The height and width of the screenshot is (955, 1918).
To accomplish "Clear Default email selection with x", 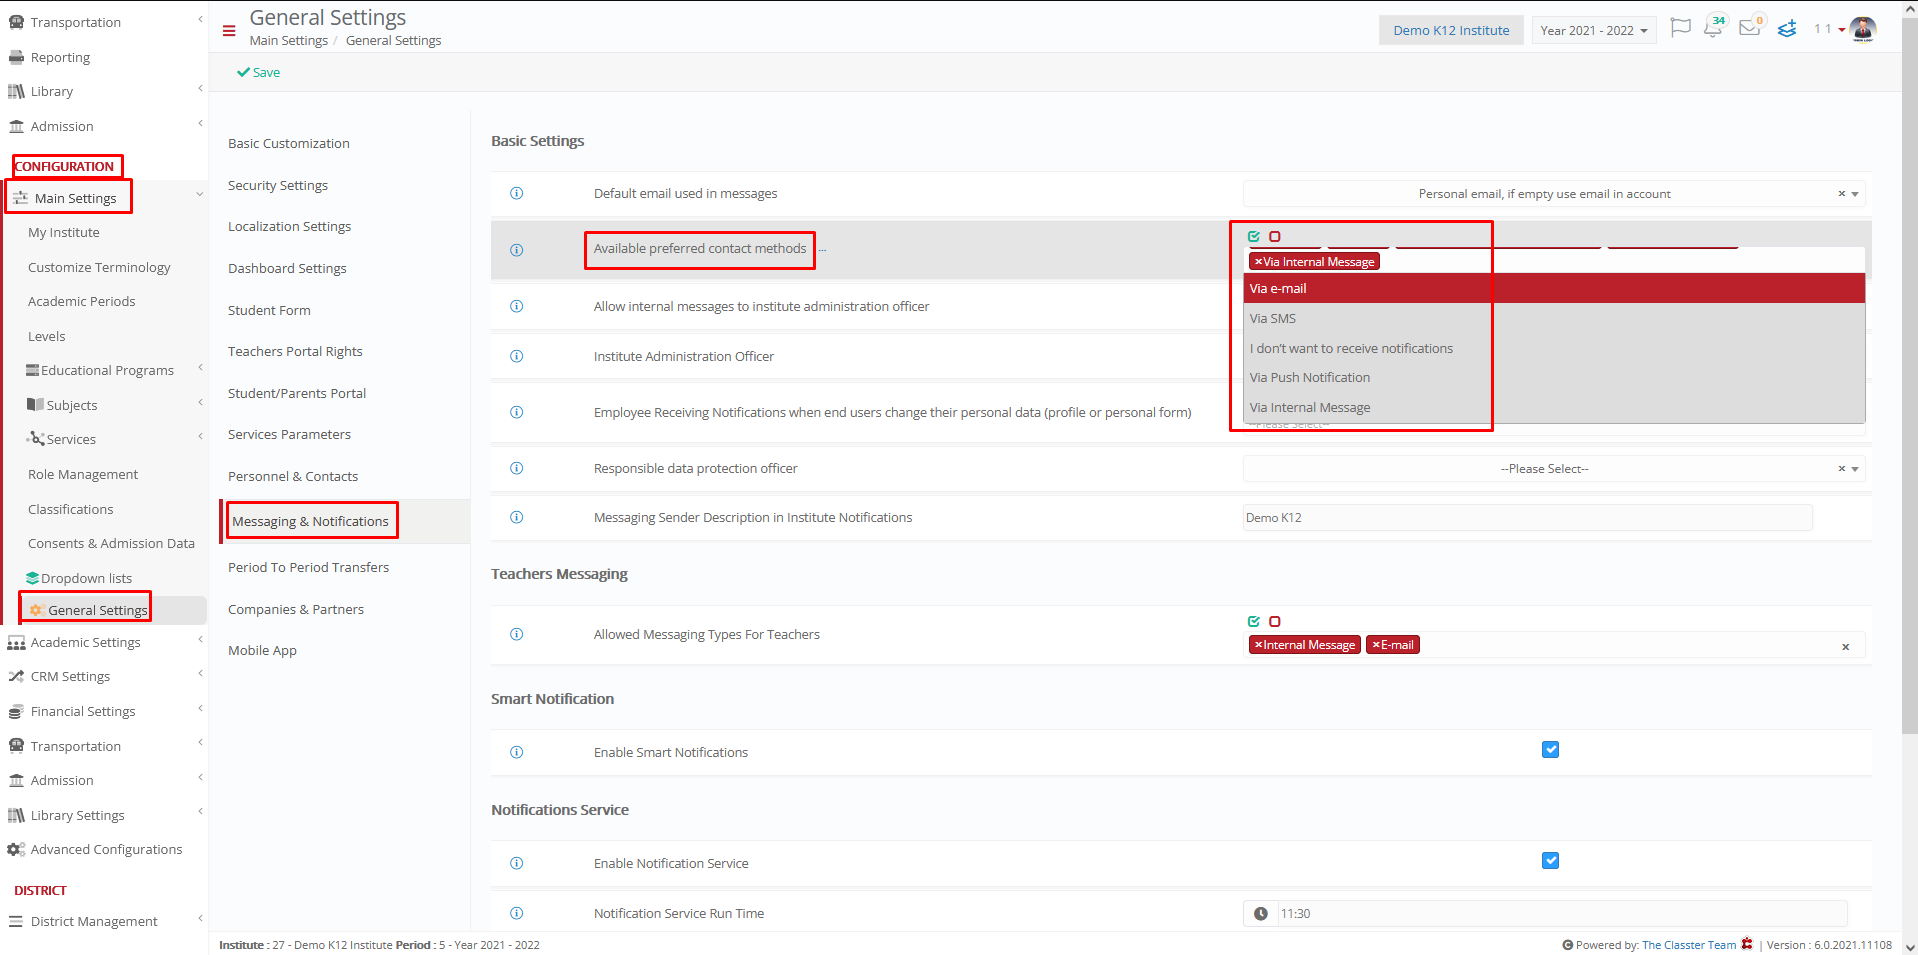I will pyautogui.click(x=1841, y=194).
